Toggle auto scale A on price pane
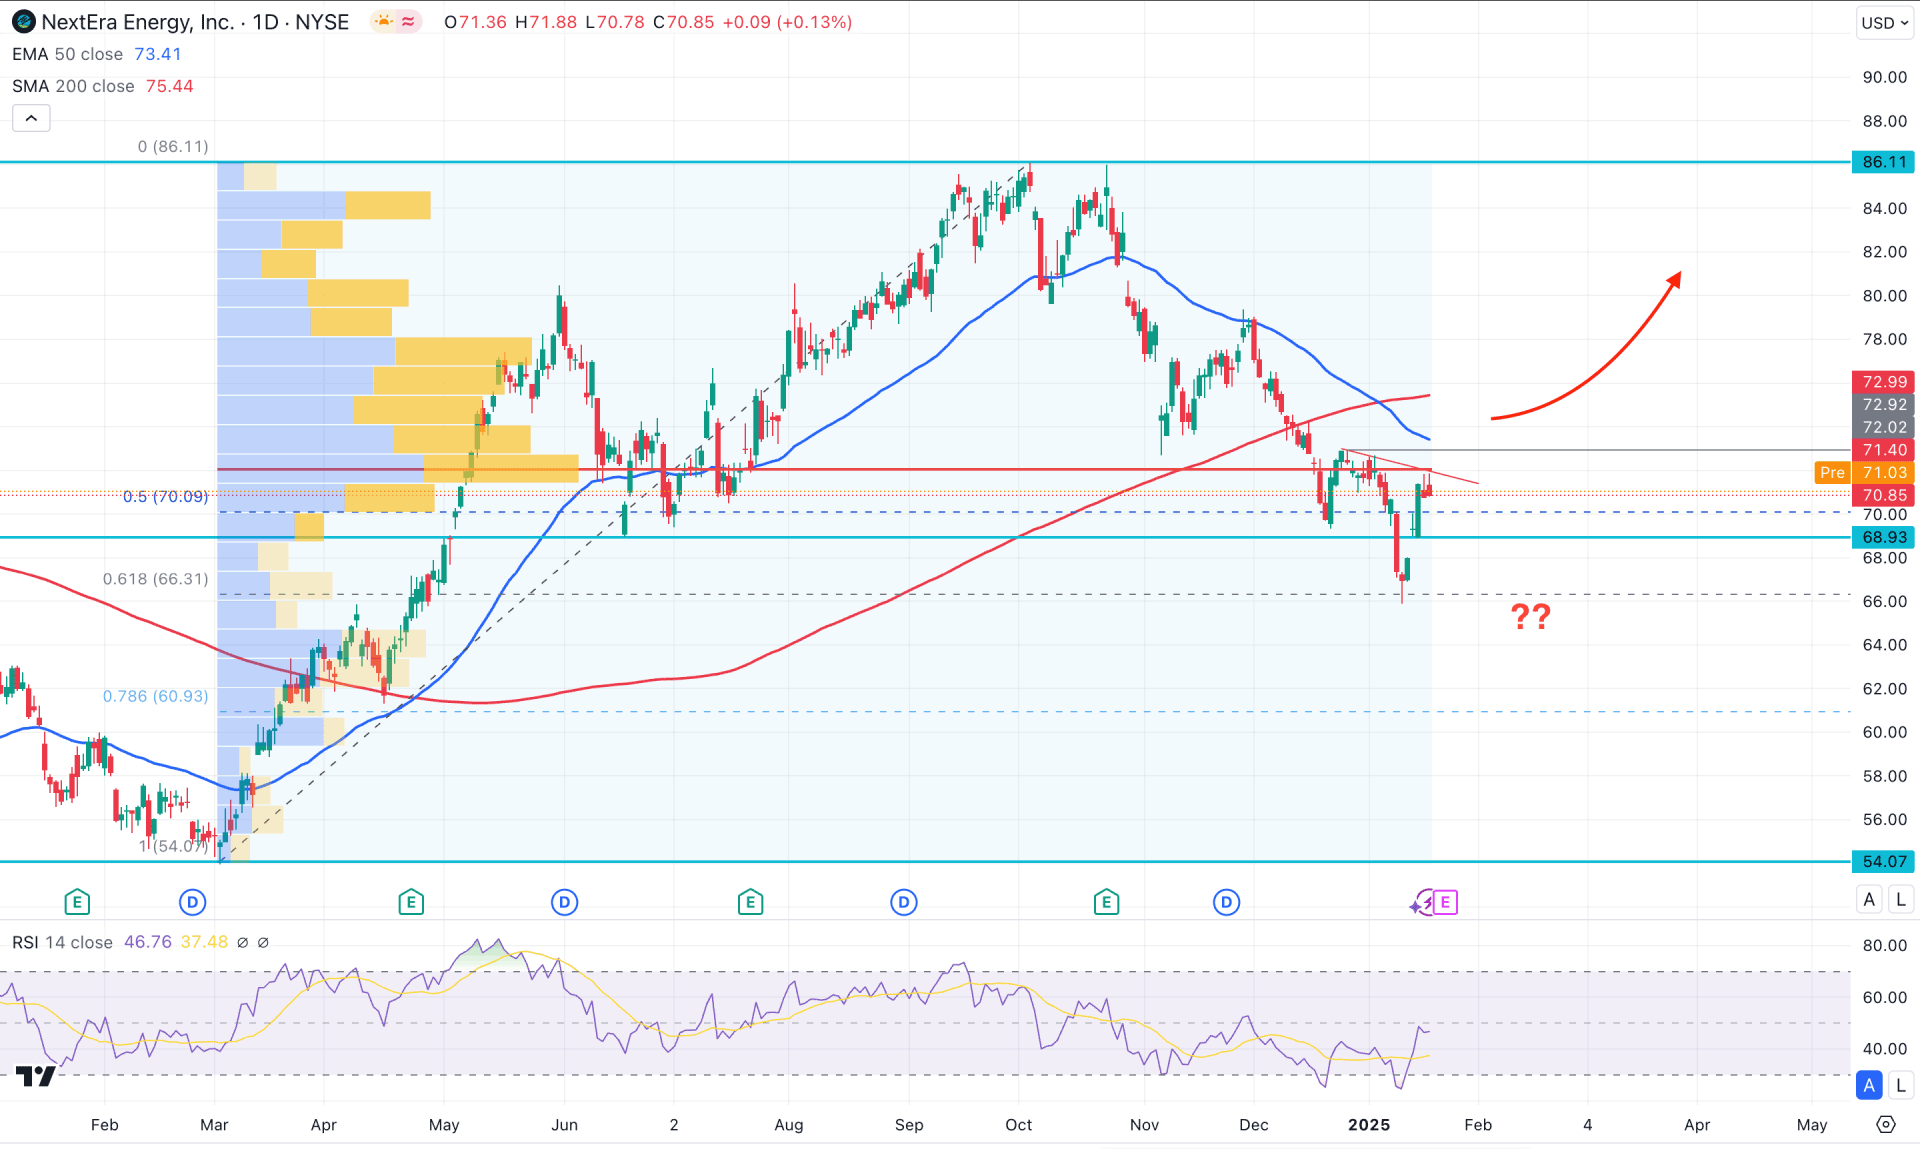Screen dimensions: 1920x1149 (1869, 900)
